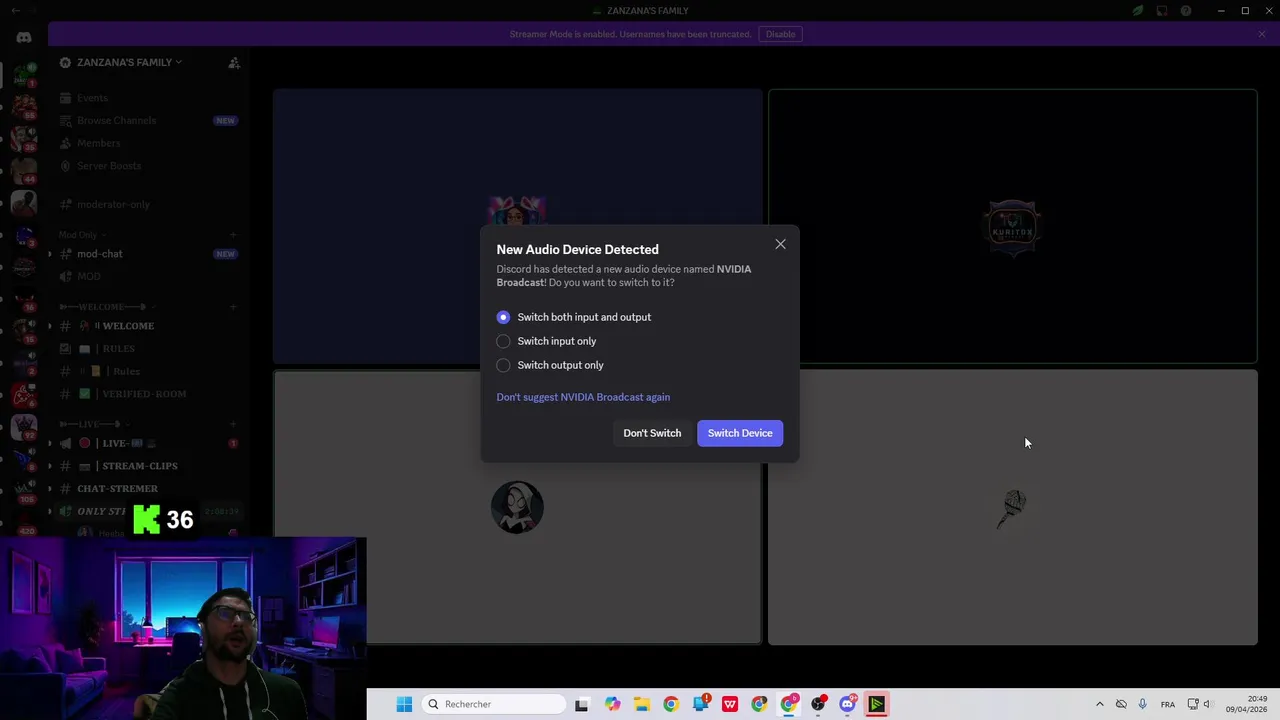Show hidden system tray icons
Screen dimensions: 1280x720
click(1100, 704)
